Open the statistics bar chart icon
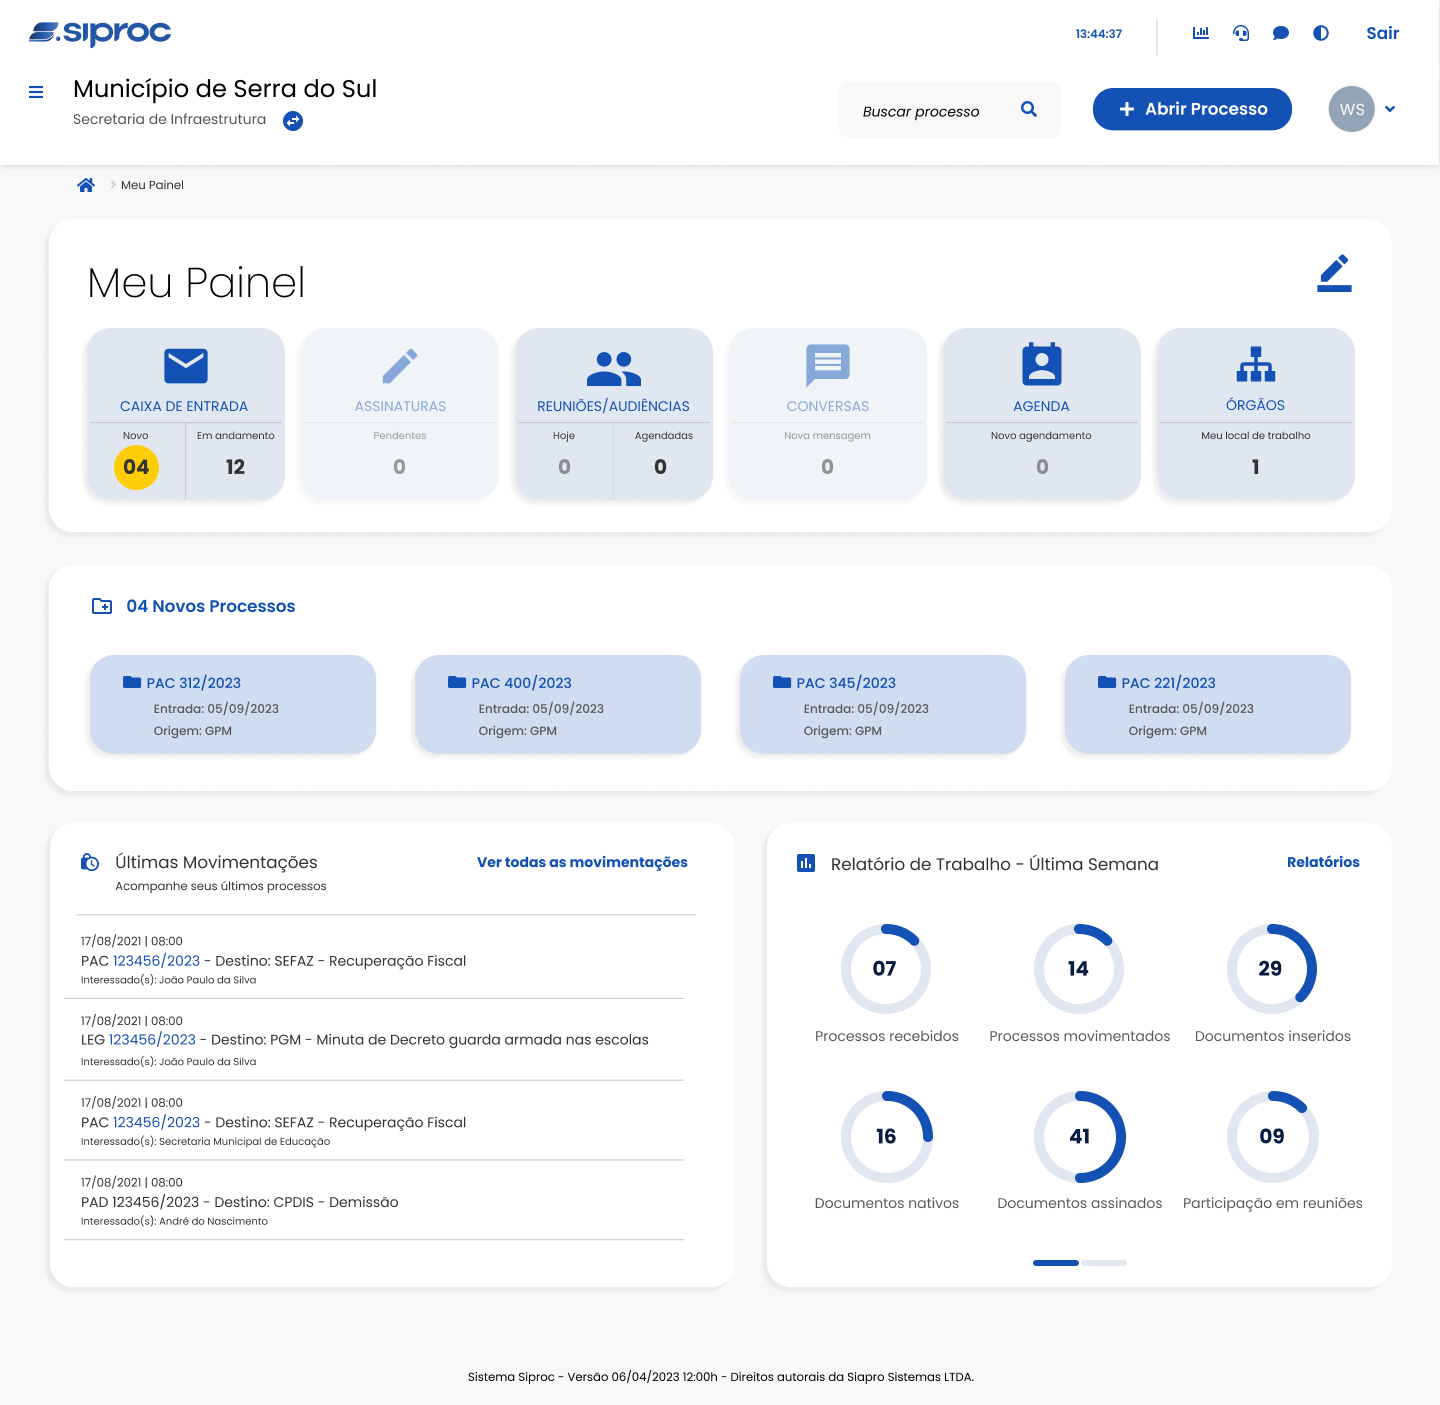 (x=1200, y=32)
